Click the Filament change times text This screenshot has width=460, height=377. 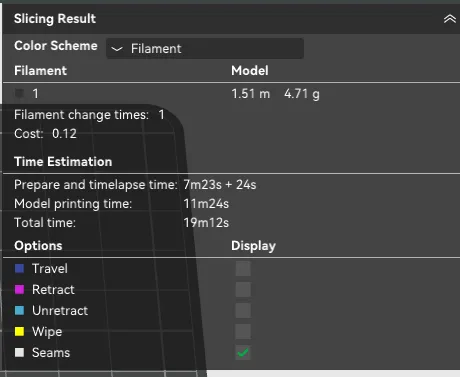pos(89,115)
